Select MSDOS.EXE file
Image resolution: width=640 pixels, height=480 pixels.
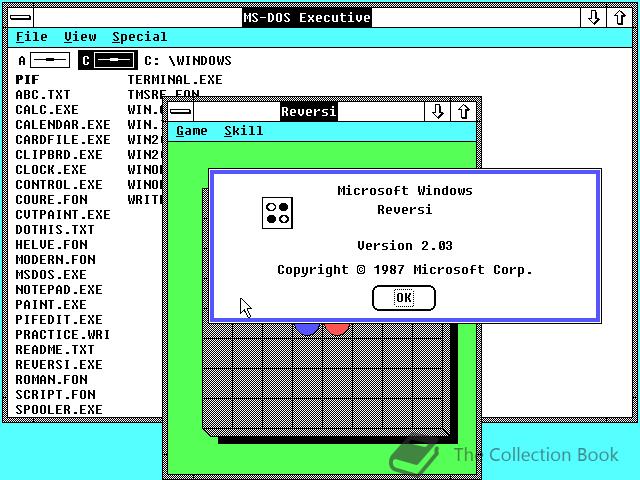(x=51, y=275)
